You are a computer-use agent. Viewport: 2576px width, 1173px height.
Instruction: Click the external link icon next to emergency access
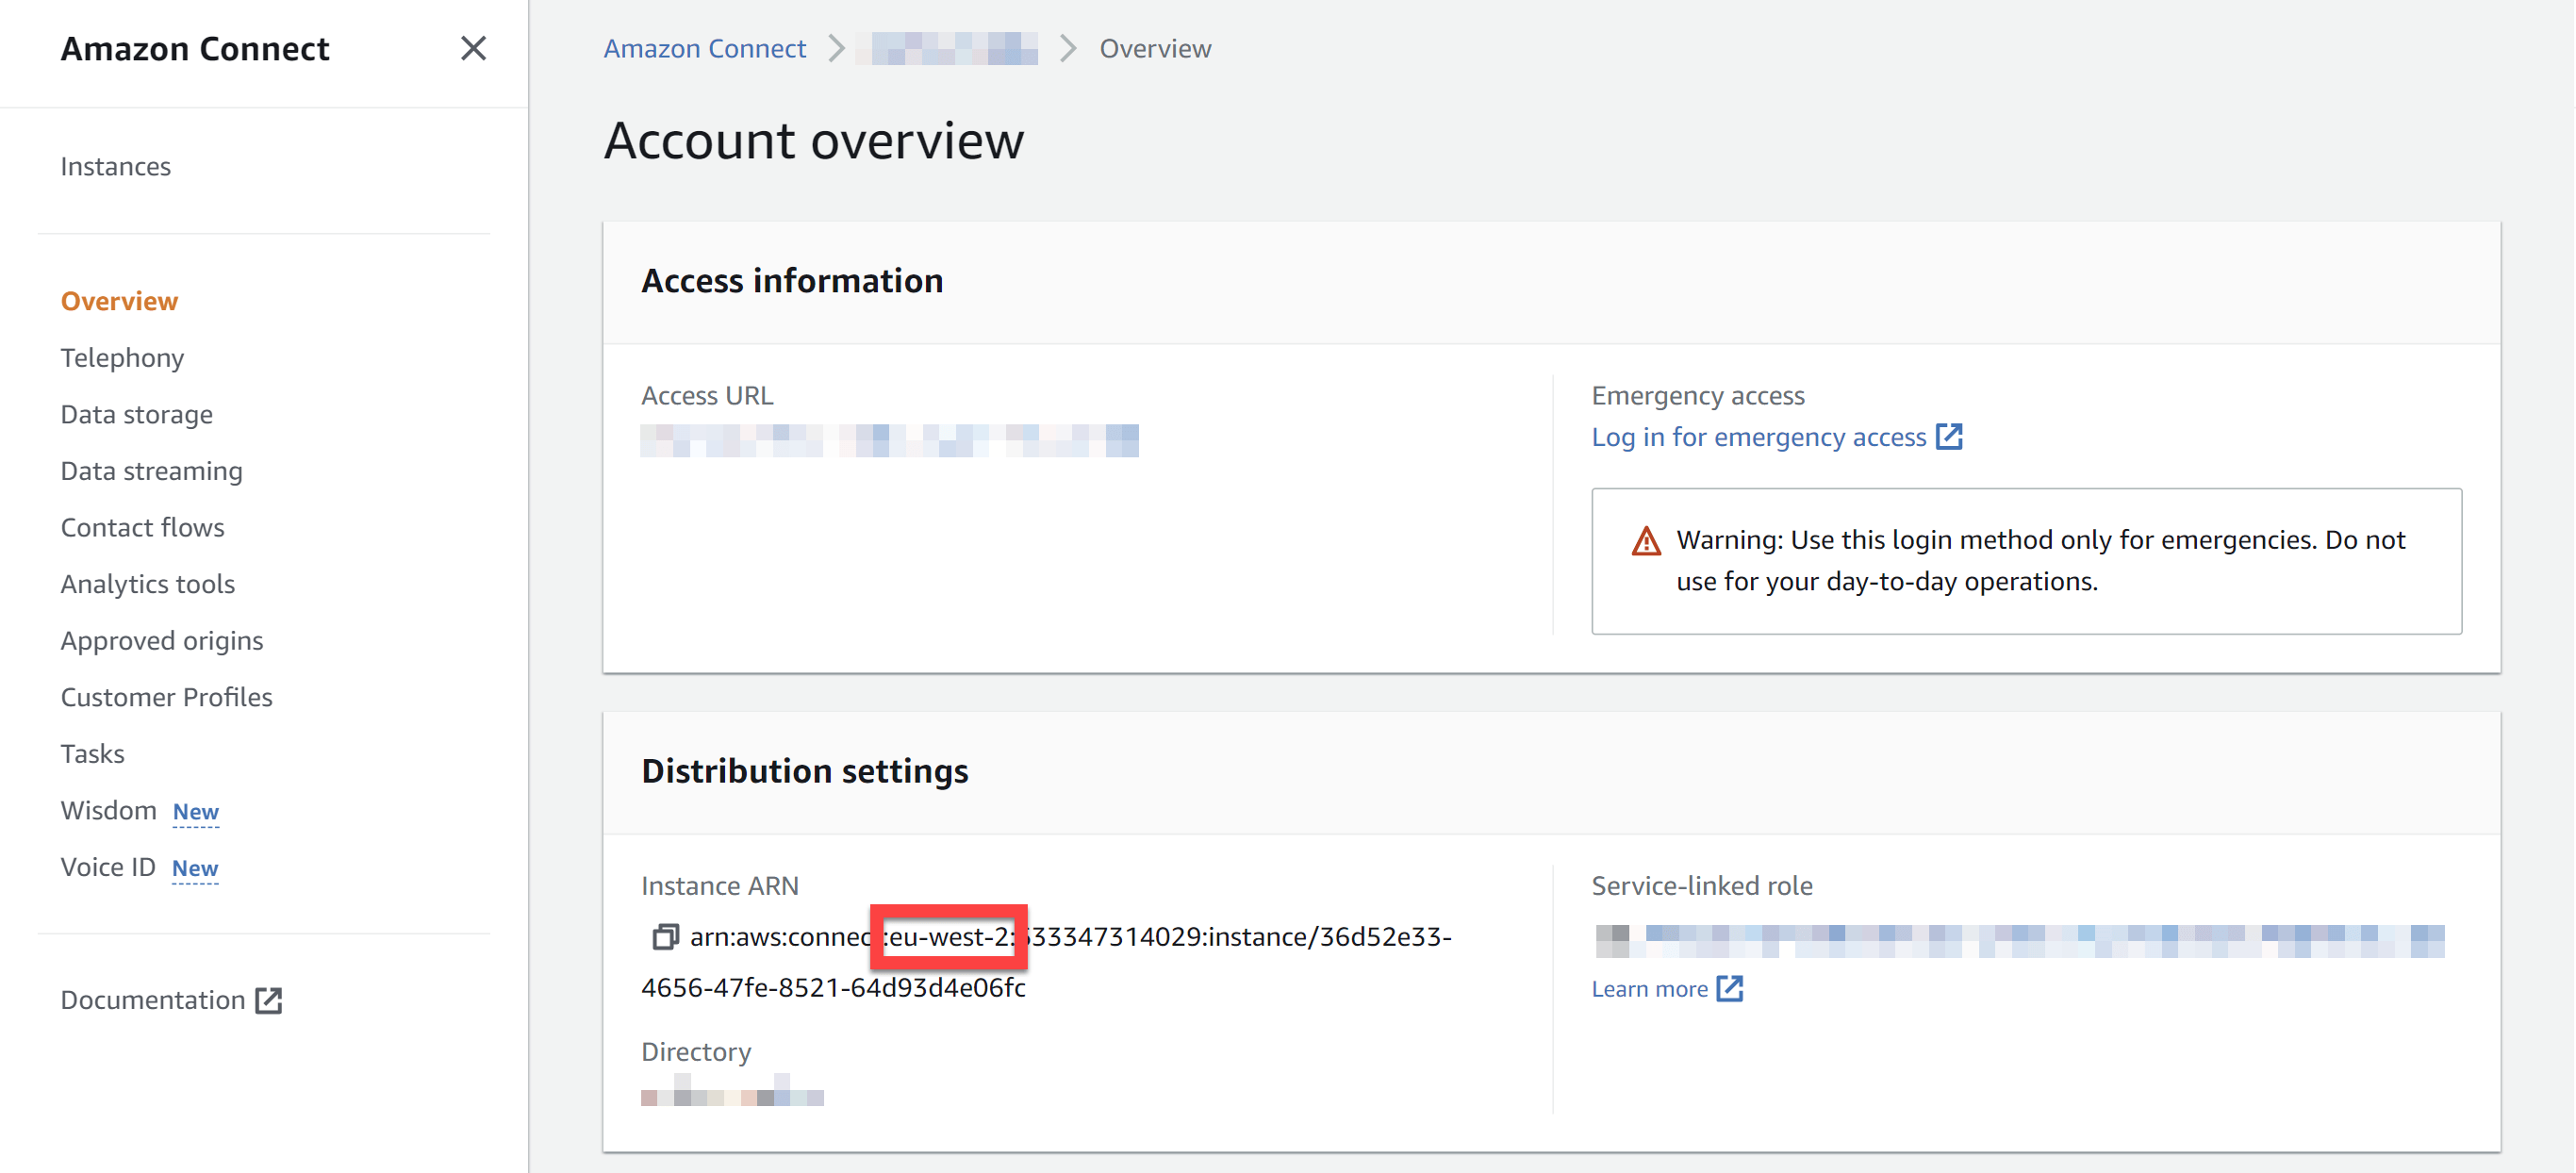click(1948, 437)
